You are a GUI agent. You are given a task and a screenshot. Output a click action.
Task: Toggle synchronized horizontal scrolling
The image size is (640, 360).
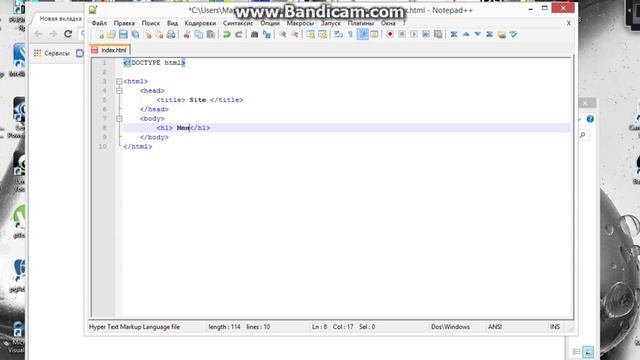pyautogui.click(x=322, y=35)
